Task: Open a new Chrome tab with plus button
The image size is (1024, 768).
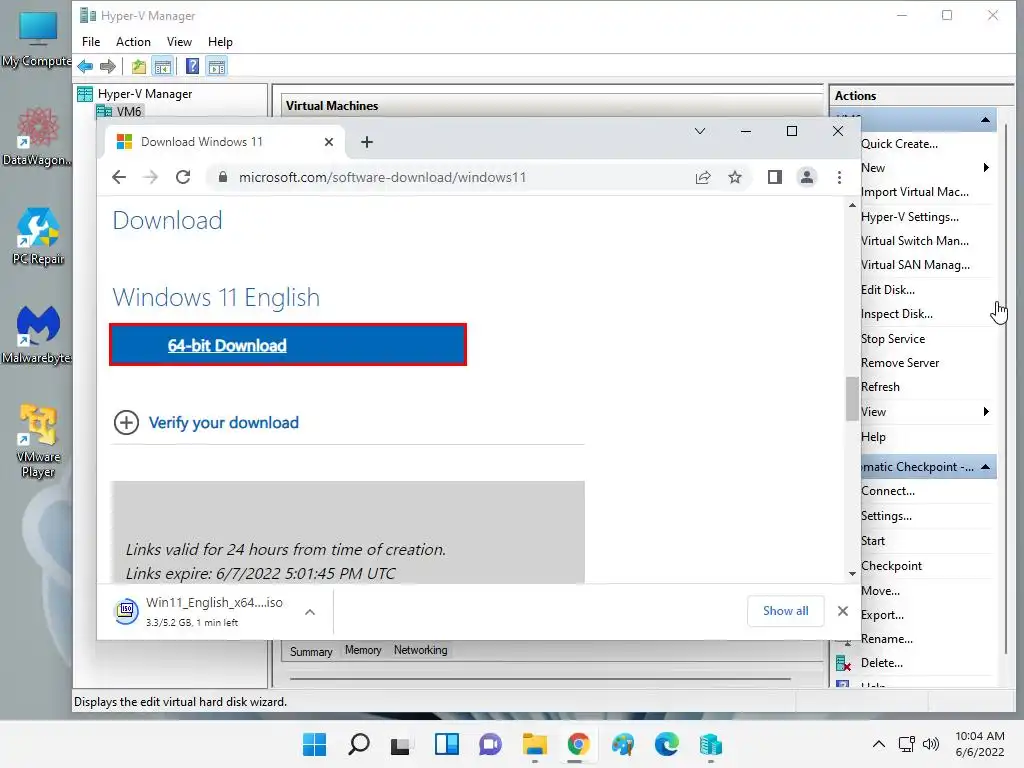Action: click(x=367, y=142)
